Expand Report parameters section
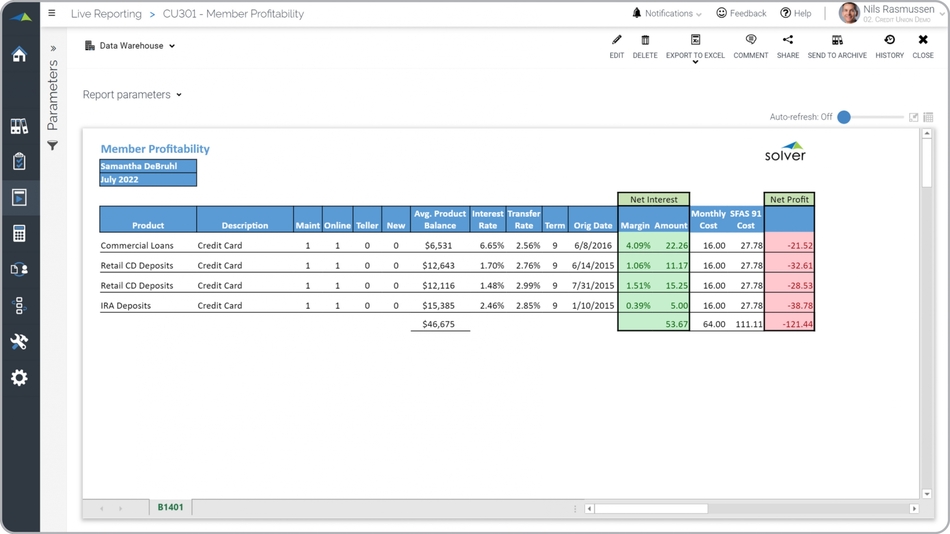This screenshot has height=534, width=950. (132, 95)
